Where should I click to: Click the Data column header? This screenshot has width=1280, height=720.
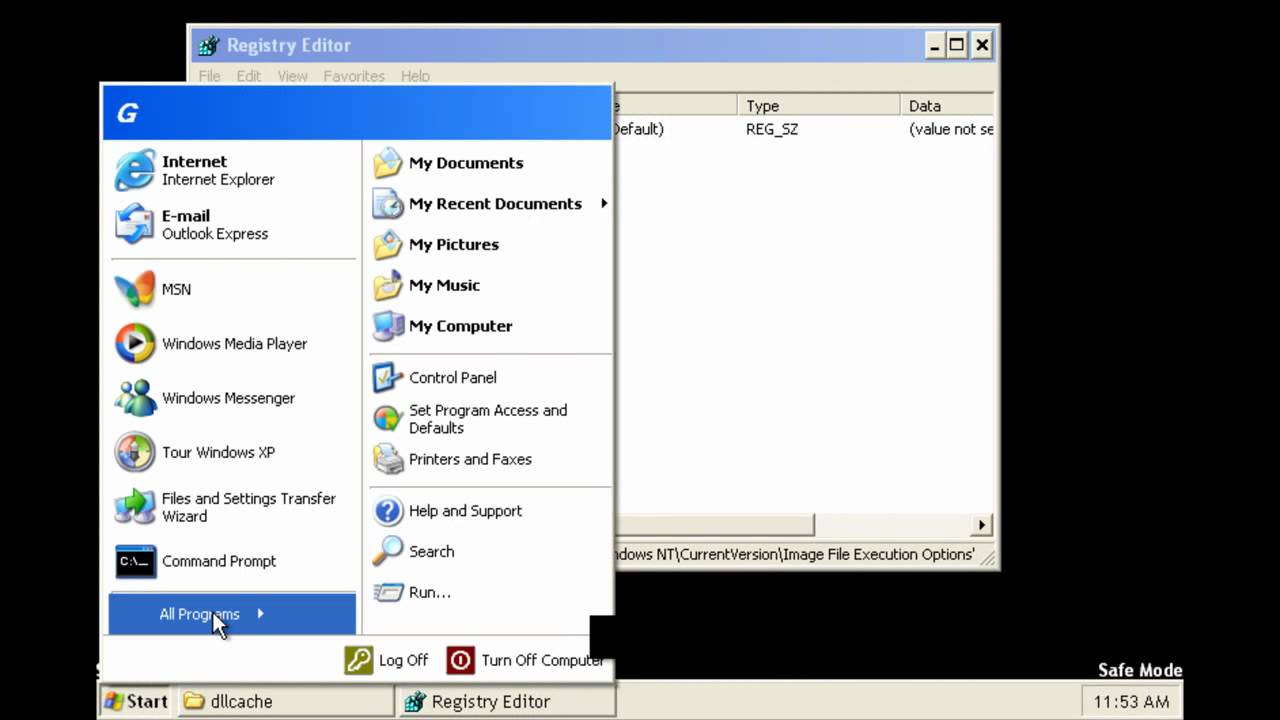point(946,106)
